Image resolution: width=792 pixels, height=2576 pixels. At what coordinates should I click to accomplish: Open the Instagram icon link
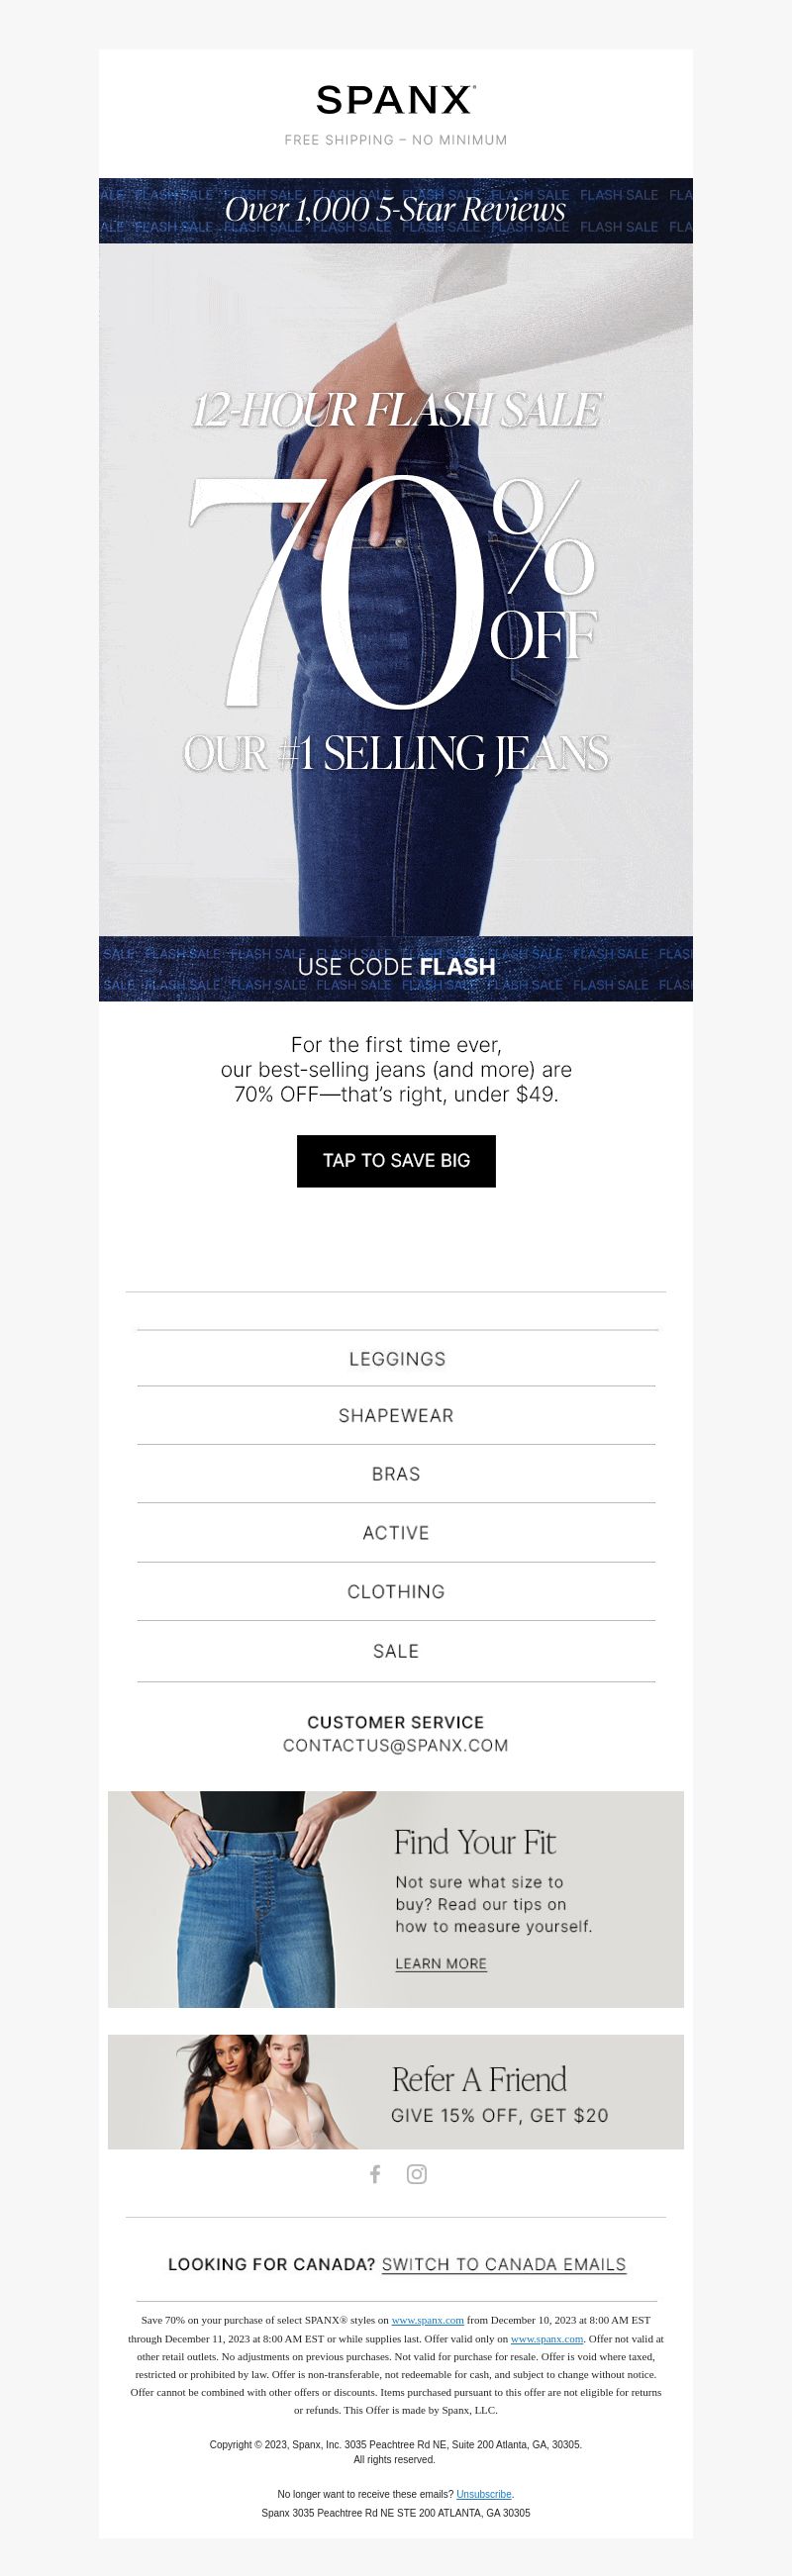[x=417, y=2174]
